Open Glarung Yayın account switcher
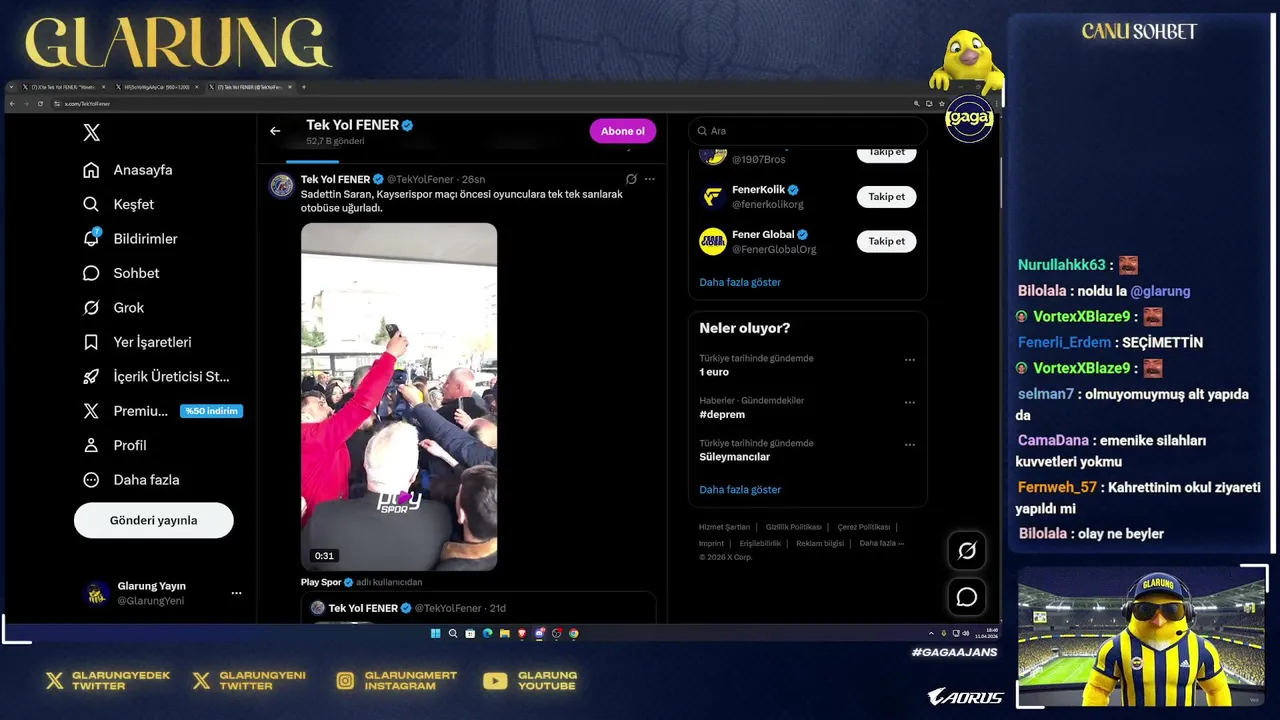The image size is (1280, 720). [x=163, y=593]
